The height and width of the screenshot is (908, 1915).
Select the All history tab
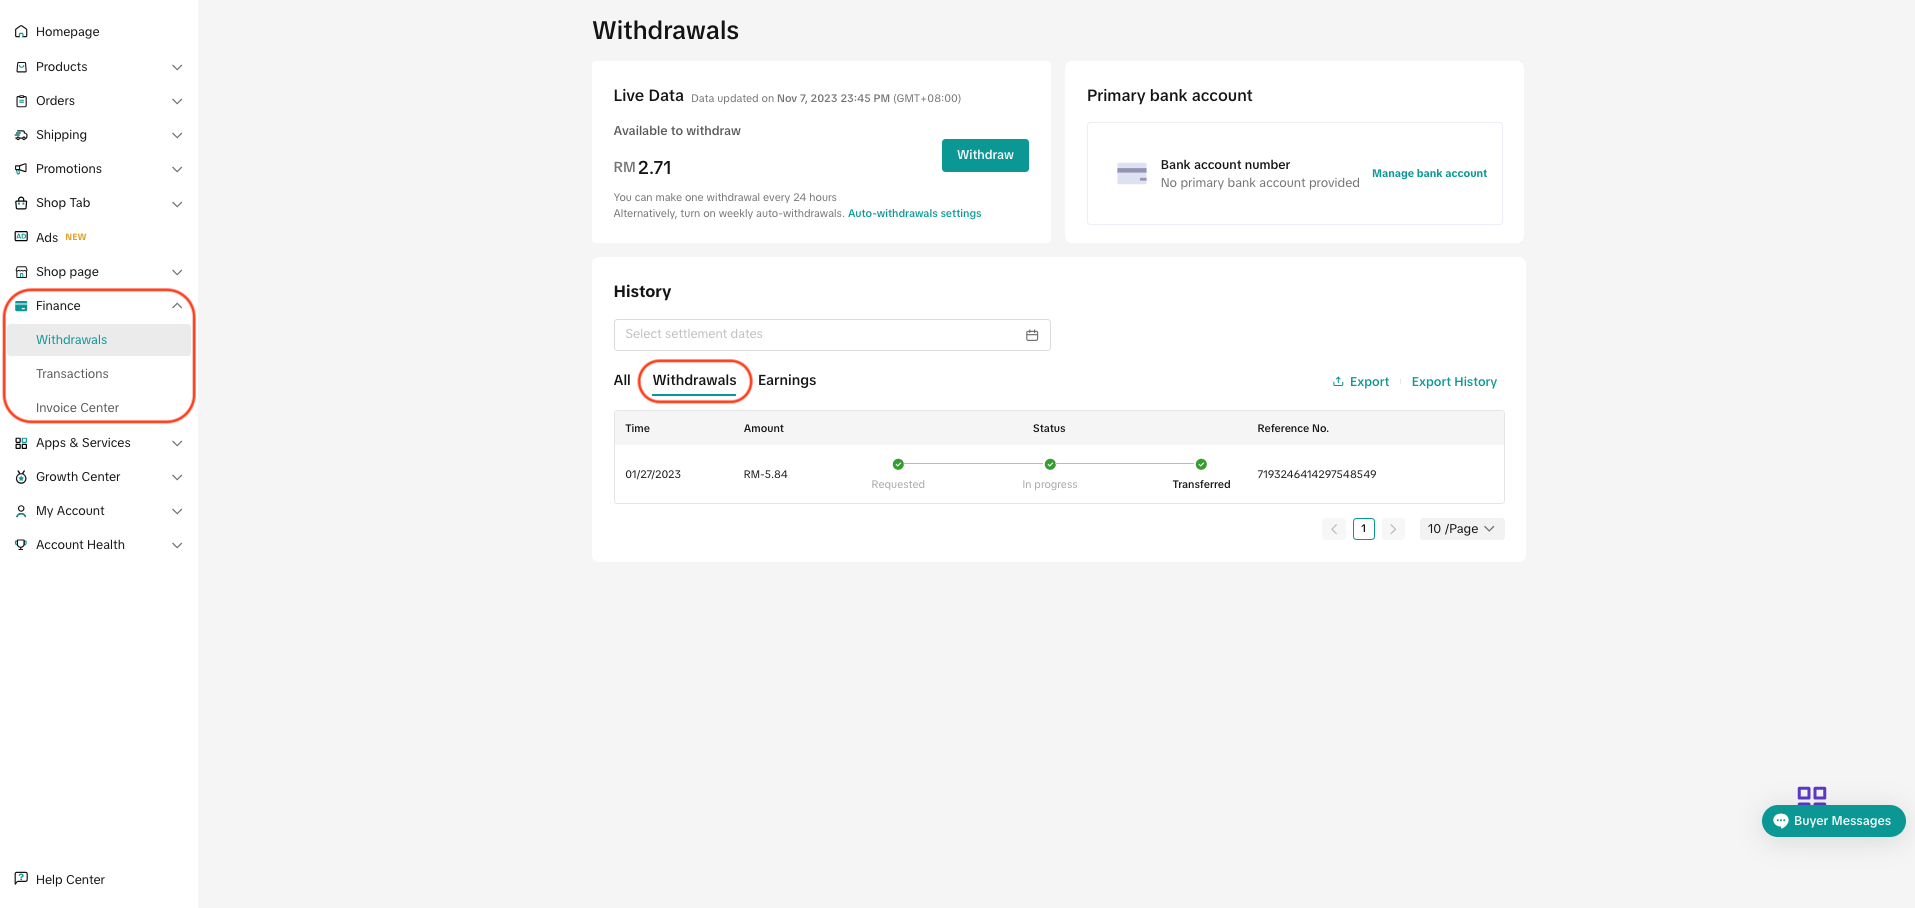pos(621,380)
